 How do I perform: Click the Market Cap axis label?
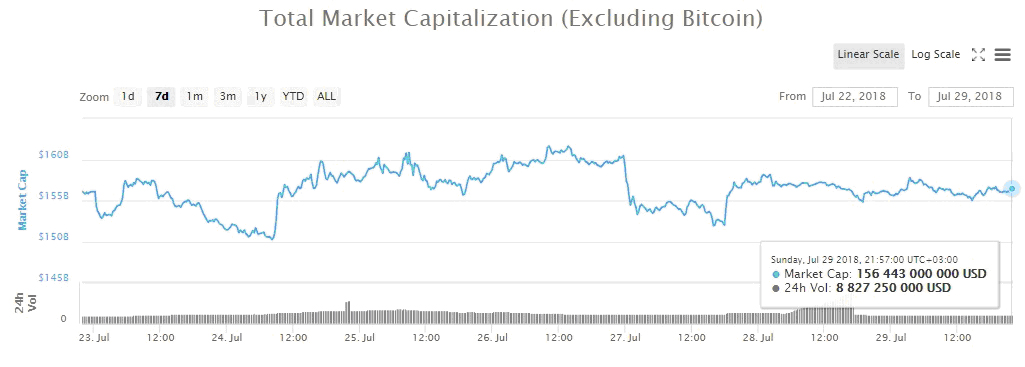(22, 200)
